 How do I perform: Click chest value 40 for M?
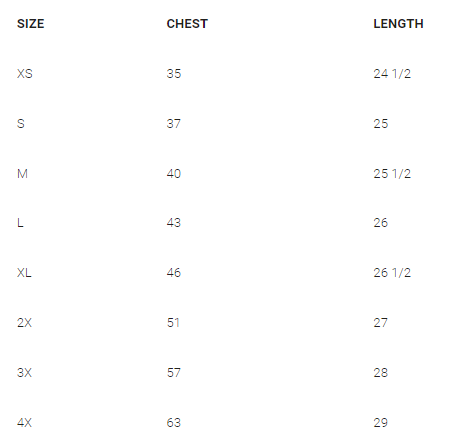click(x=174, y=174)
